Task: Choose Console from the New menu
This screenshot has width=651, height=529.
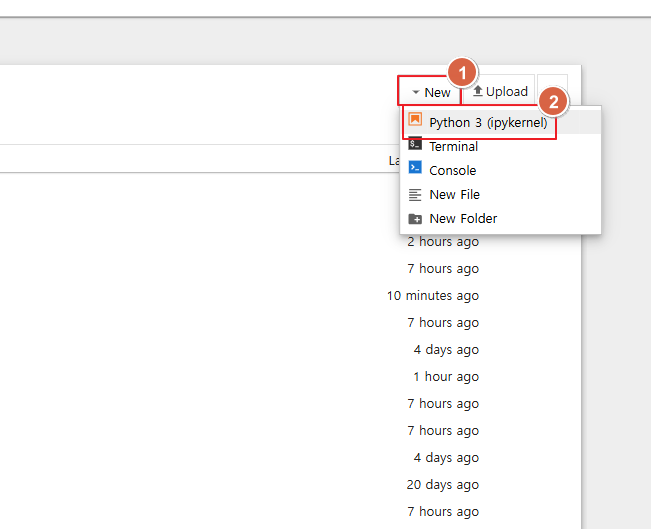Action: coord(500,170)
